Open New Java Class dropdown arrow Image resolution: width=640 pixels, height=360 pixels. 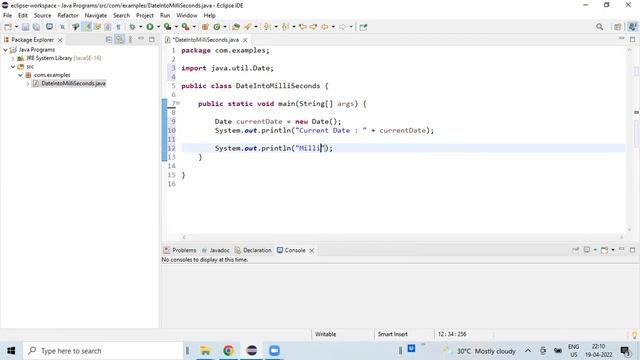pos(225,27)
